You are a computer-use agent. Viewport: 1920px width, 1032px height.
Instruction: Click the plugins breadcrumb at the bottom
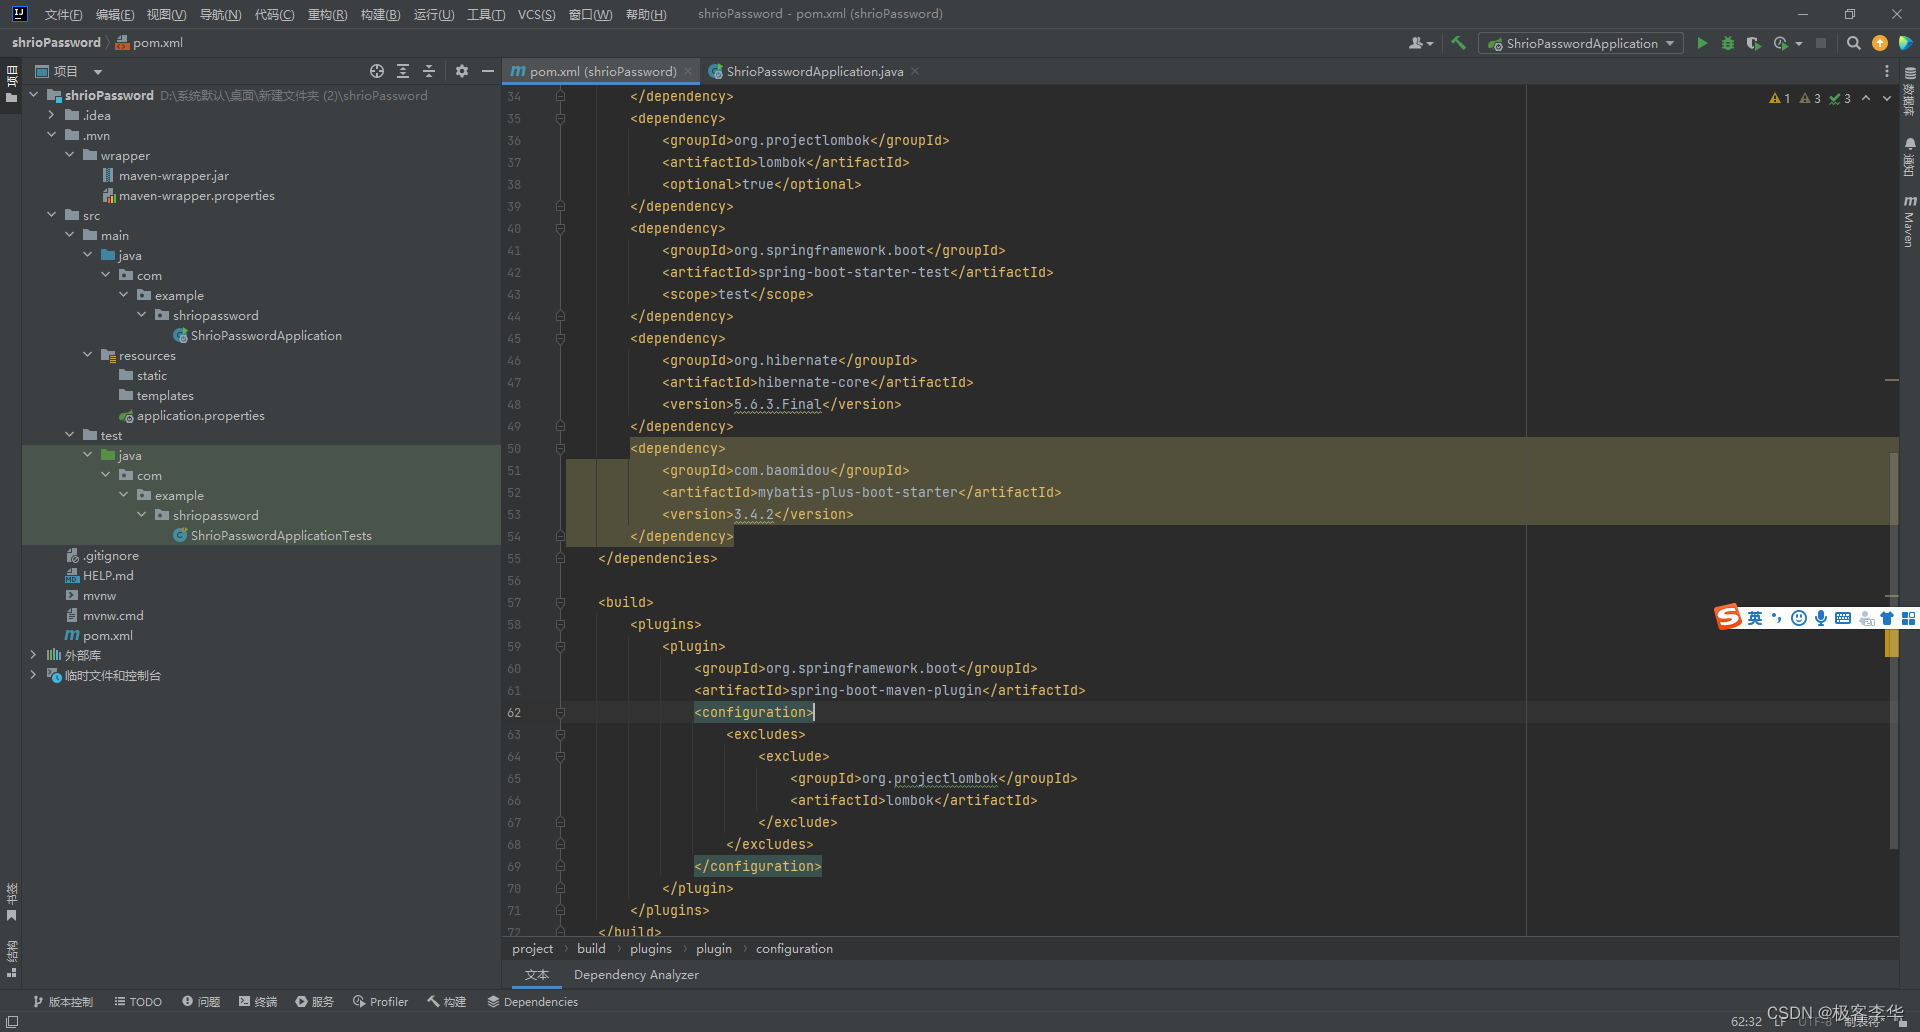(650, 948)
